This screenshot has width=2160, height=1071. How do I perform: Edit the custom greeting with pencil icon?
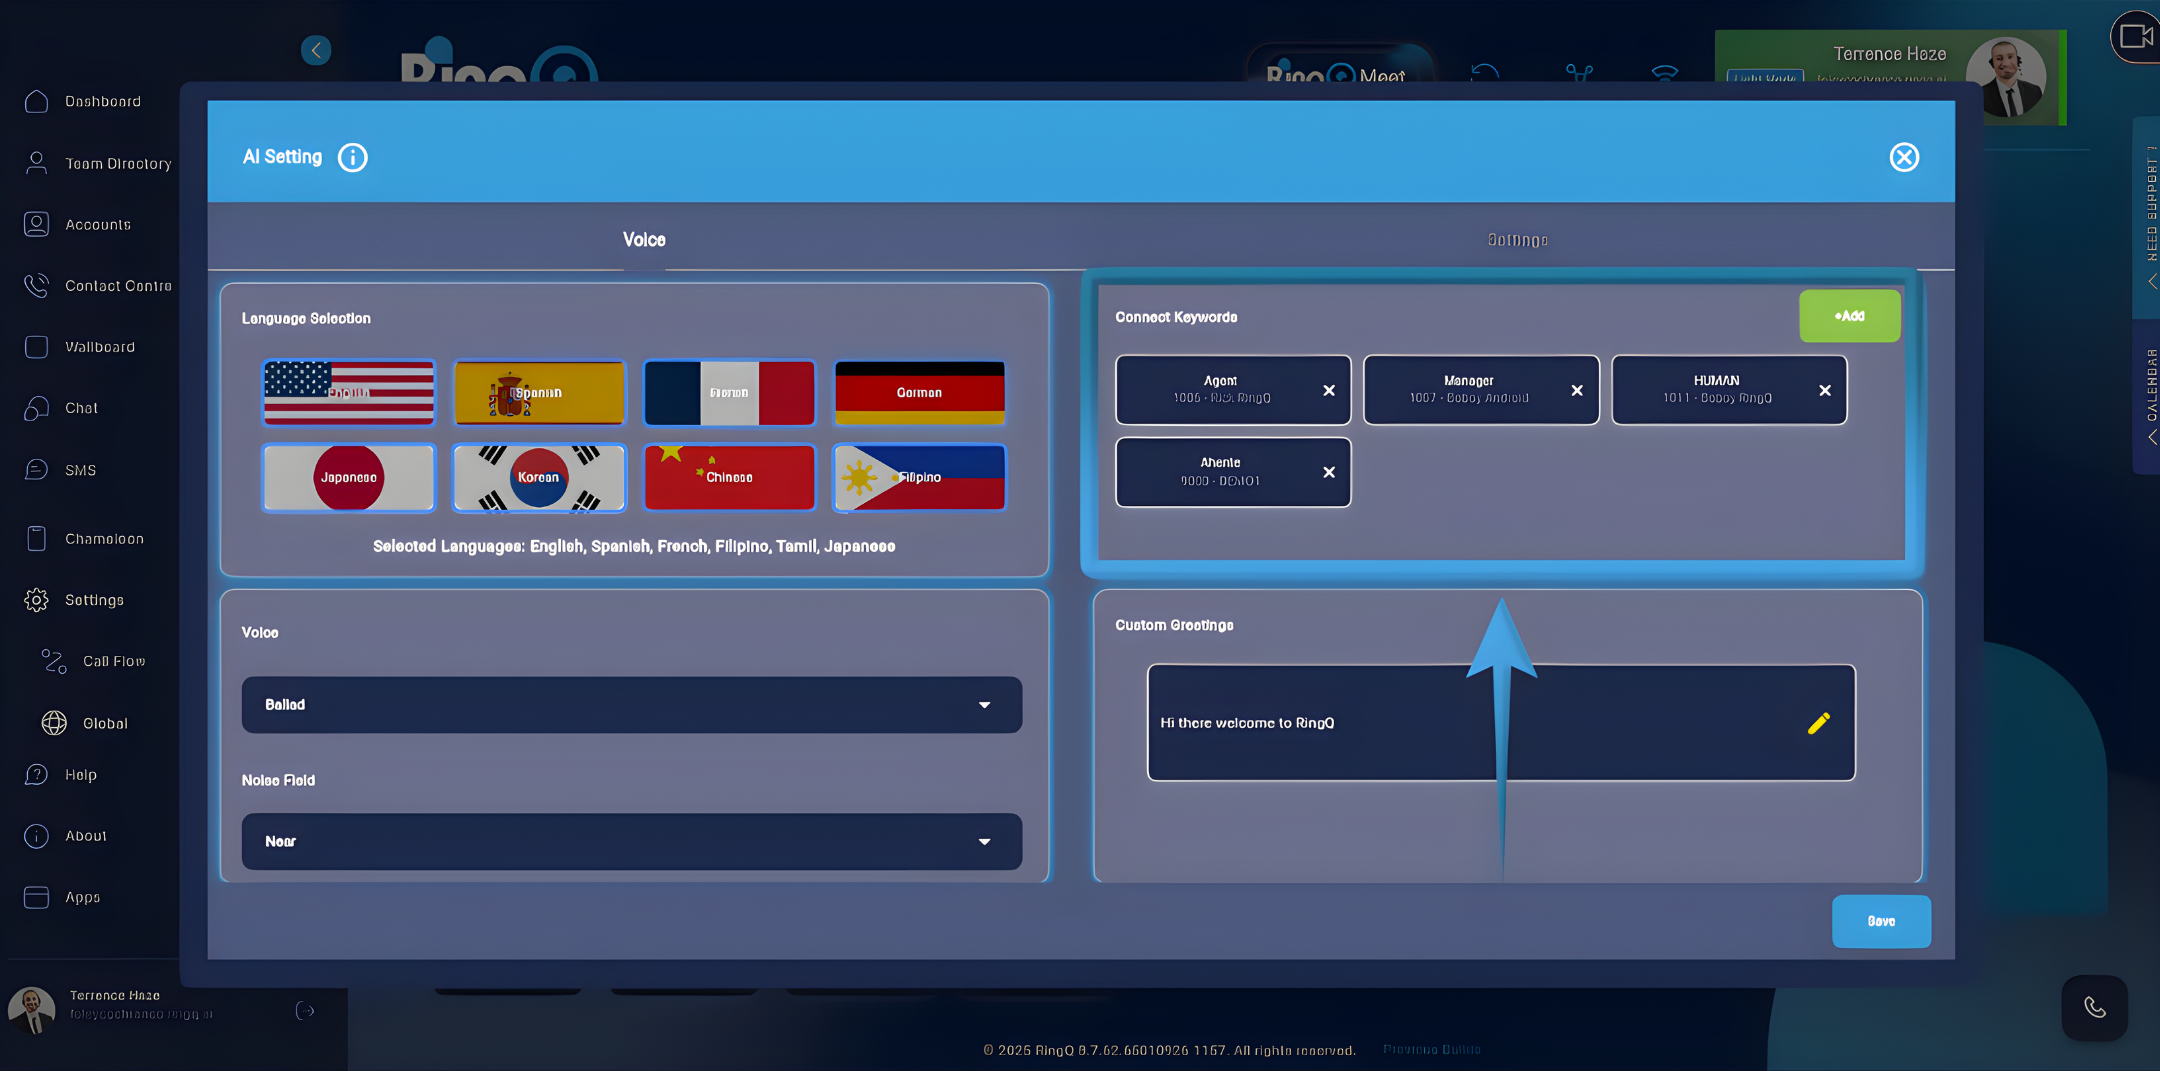coord(1818,723)
